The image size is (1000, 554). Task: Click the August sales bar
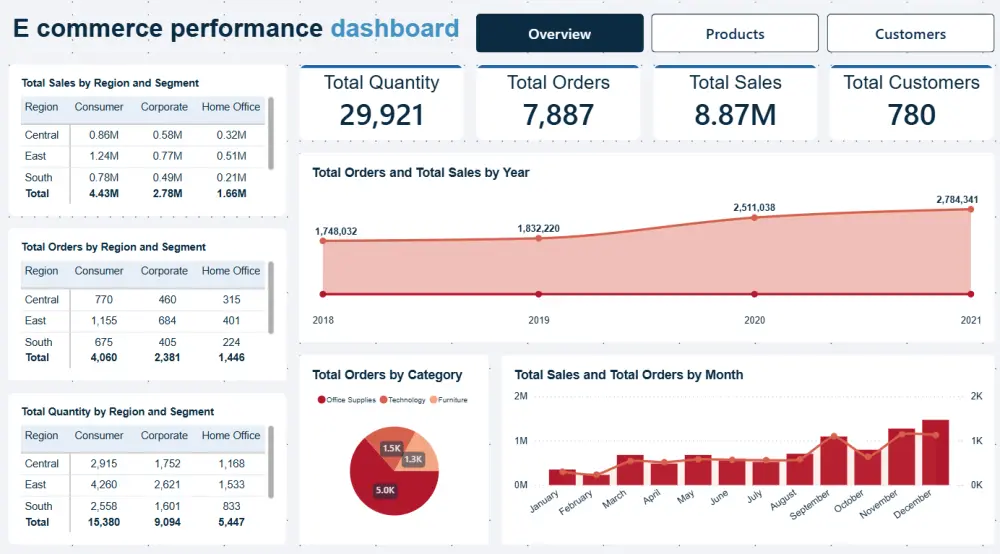(x=800, y=469)
